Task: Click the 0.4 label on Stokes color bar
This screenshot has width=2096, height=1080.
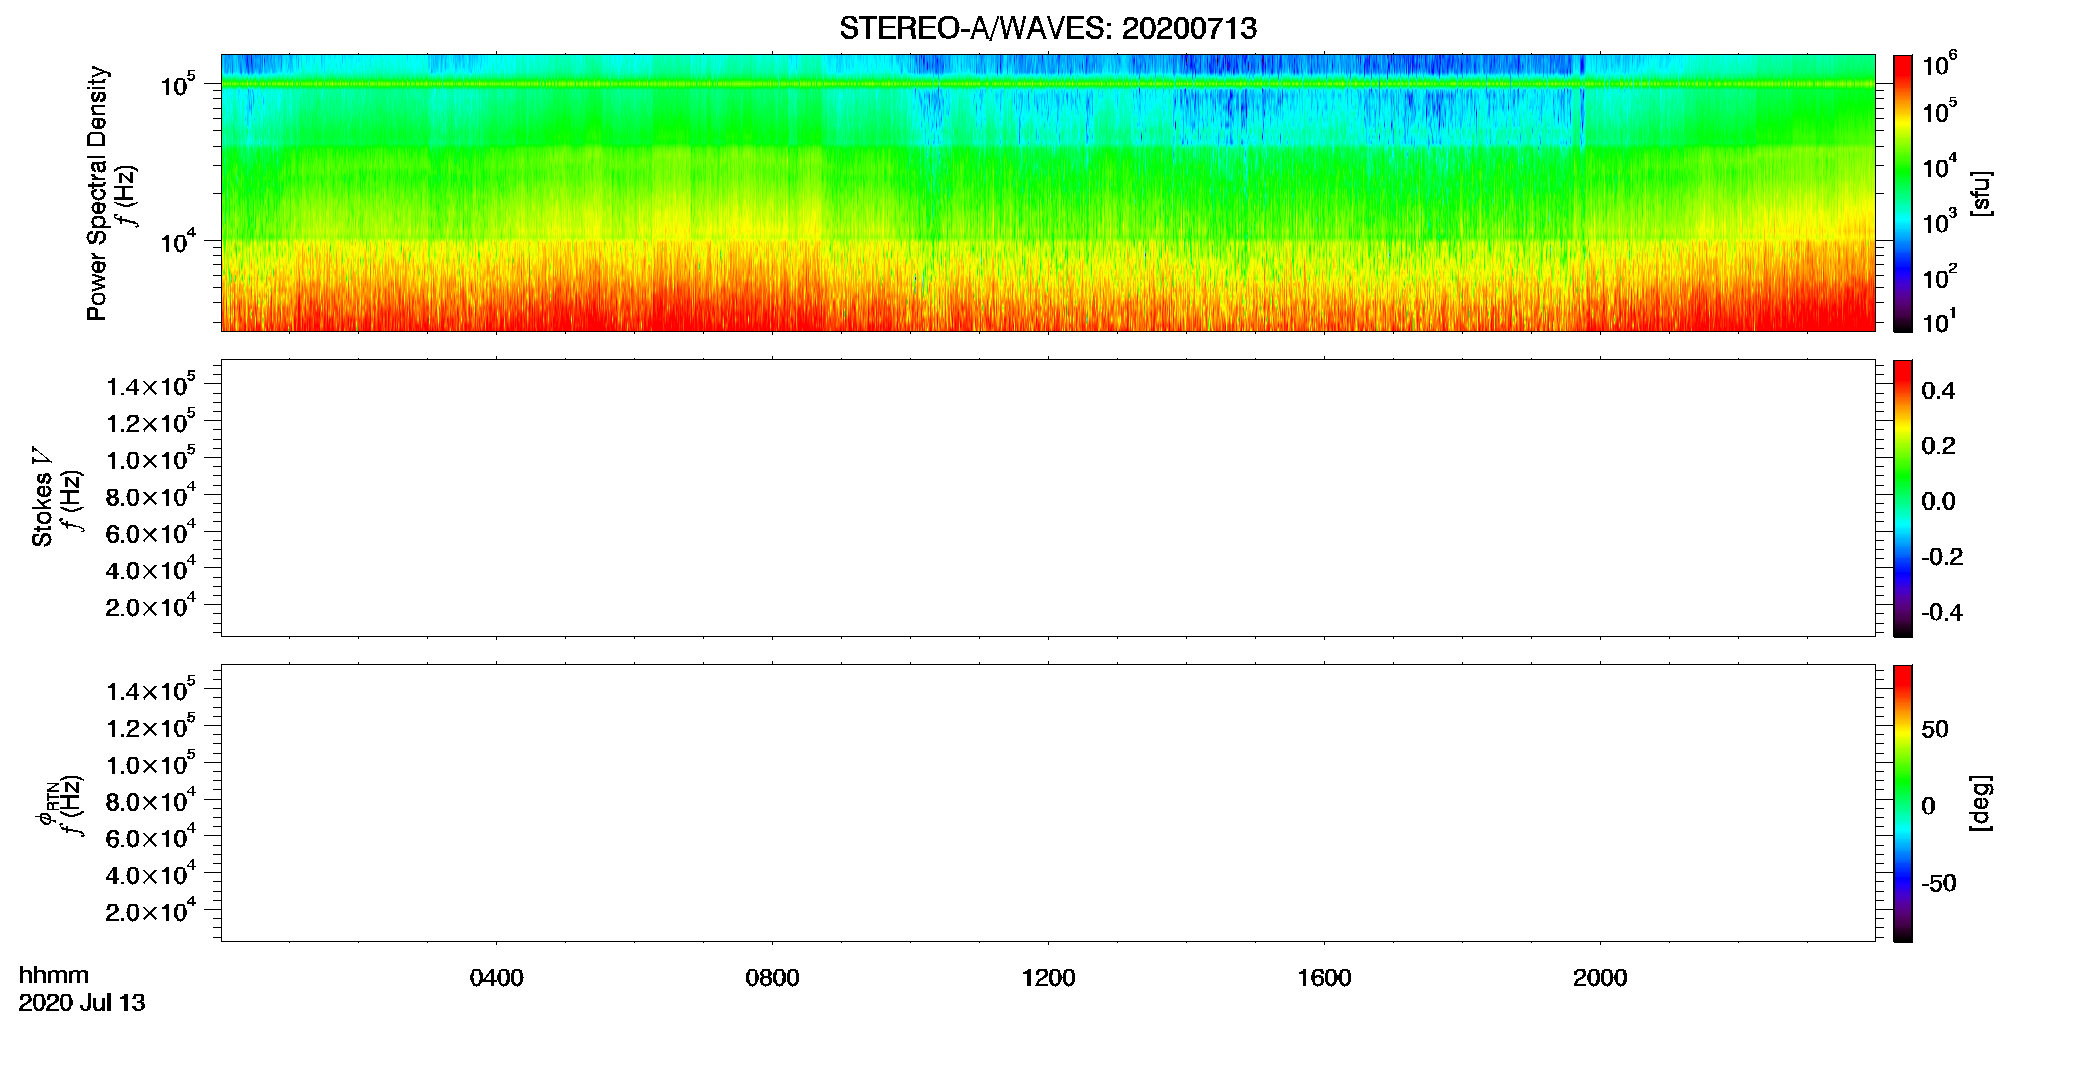Action: 1938,391
